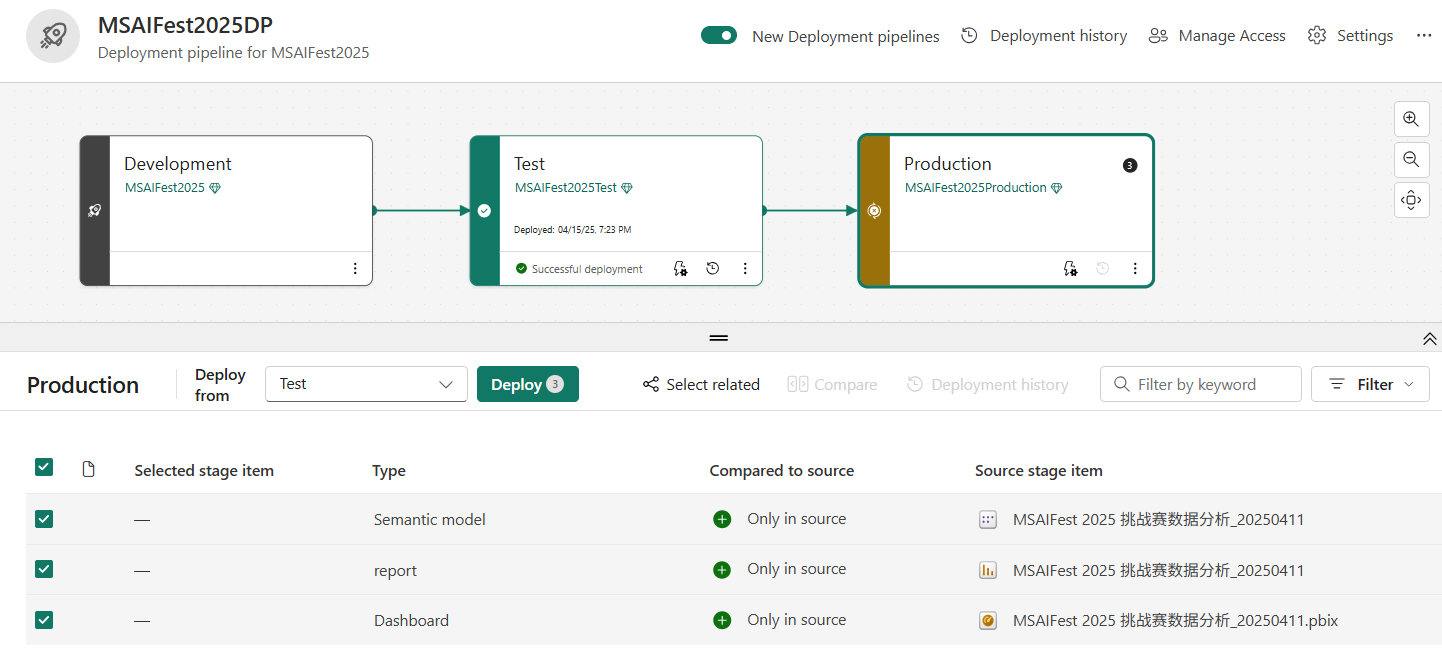
Task: Click Select related
Action: coord(701,385)
